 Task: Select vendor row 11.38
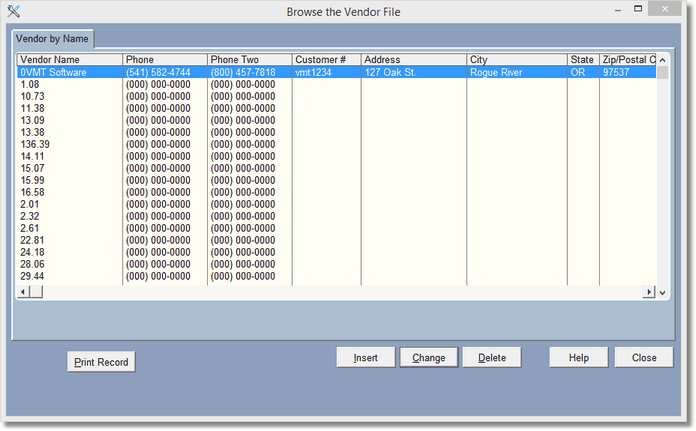pyautogui.click(x=336, y=108)
